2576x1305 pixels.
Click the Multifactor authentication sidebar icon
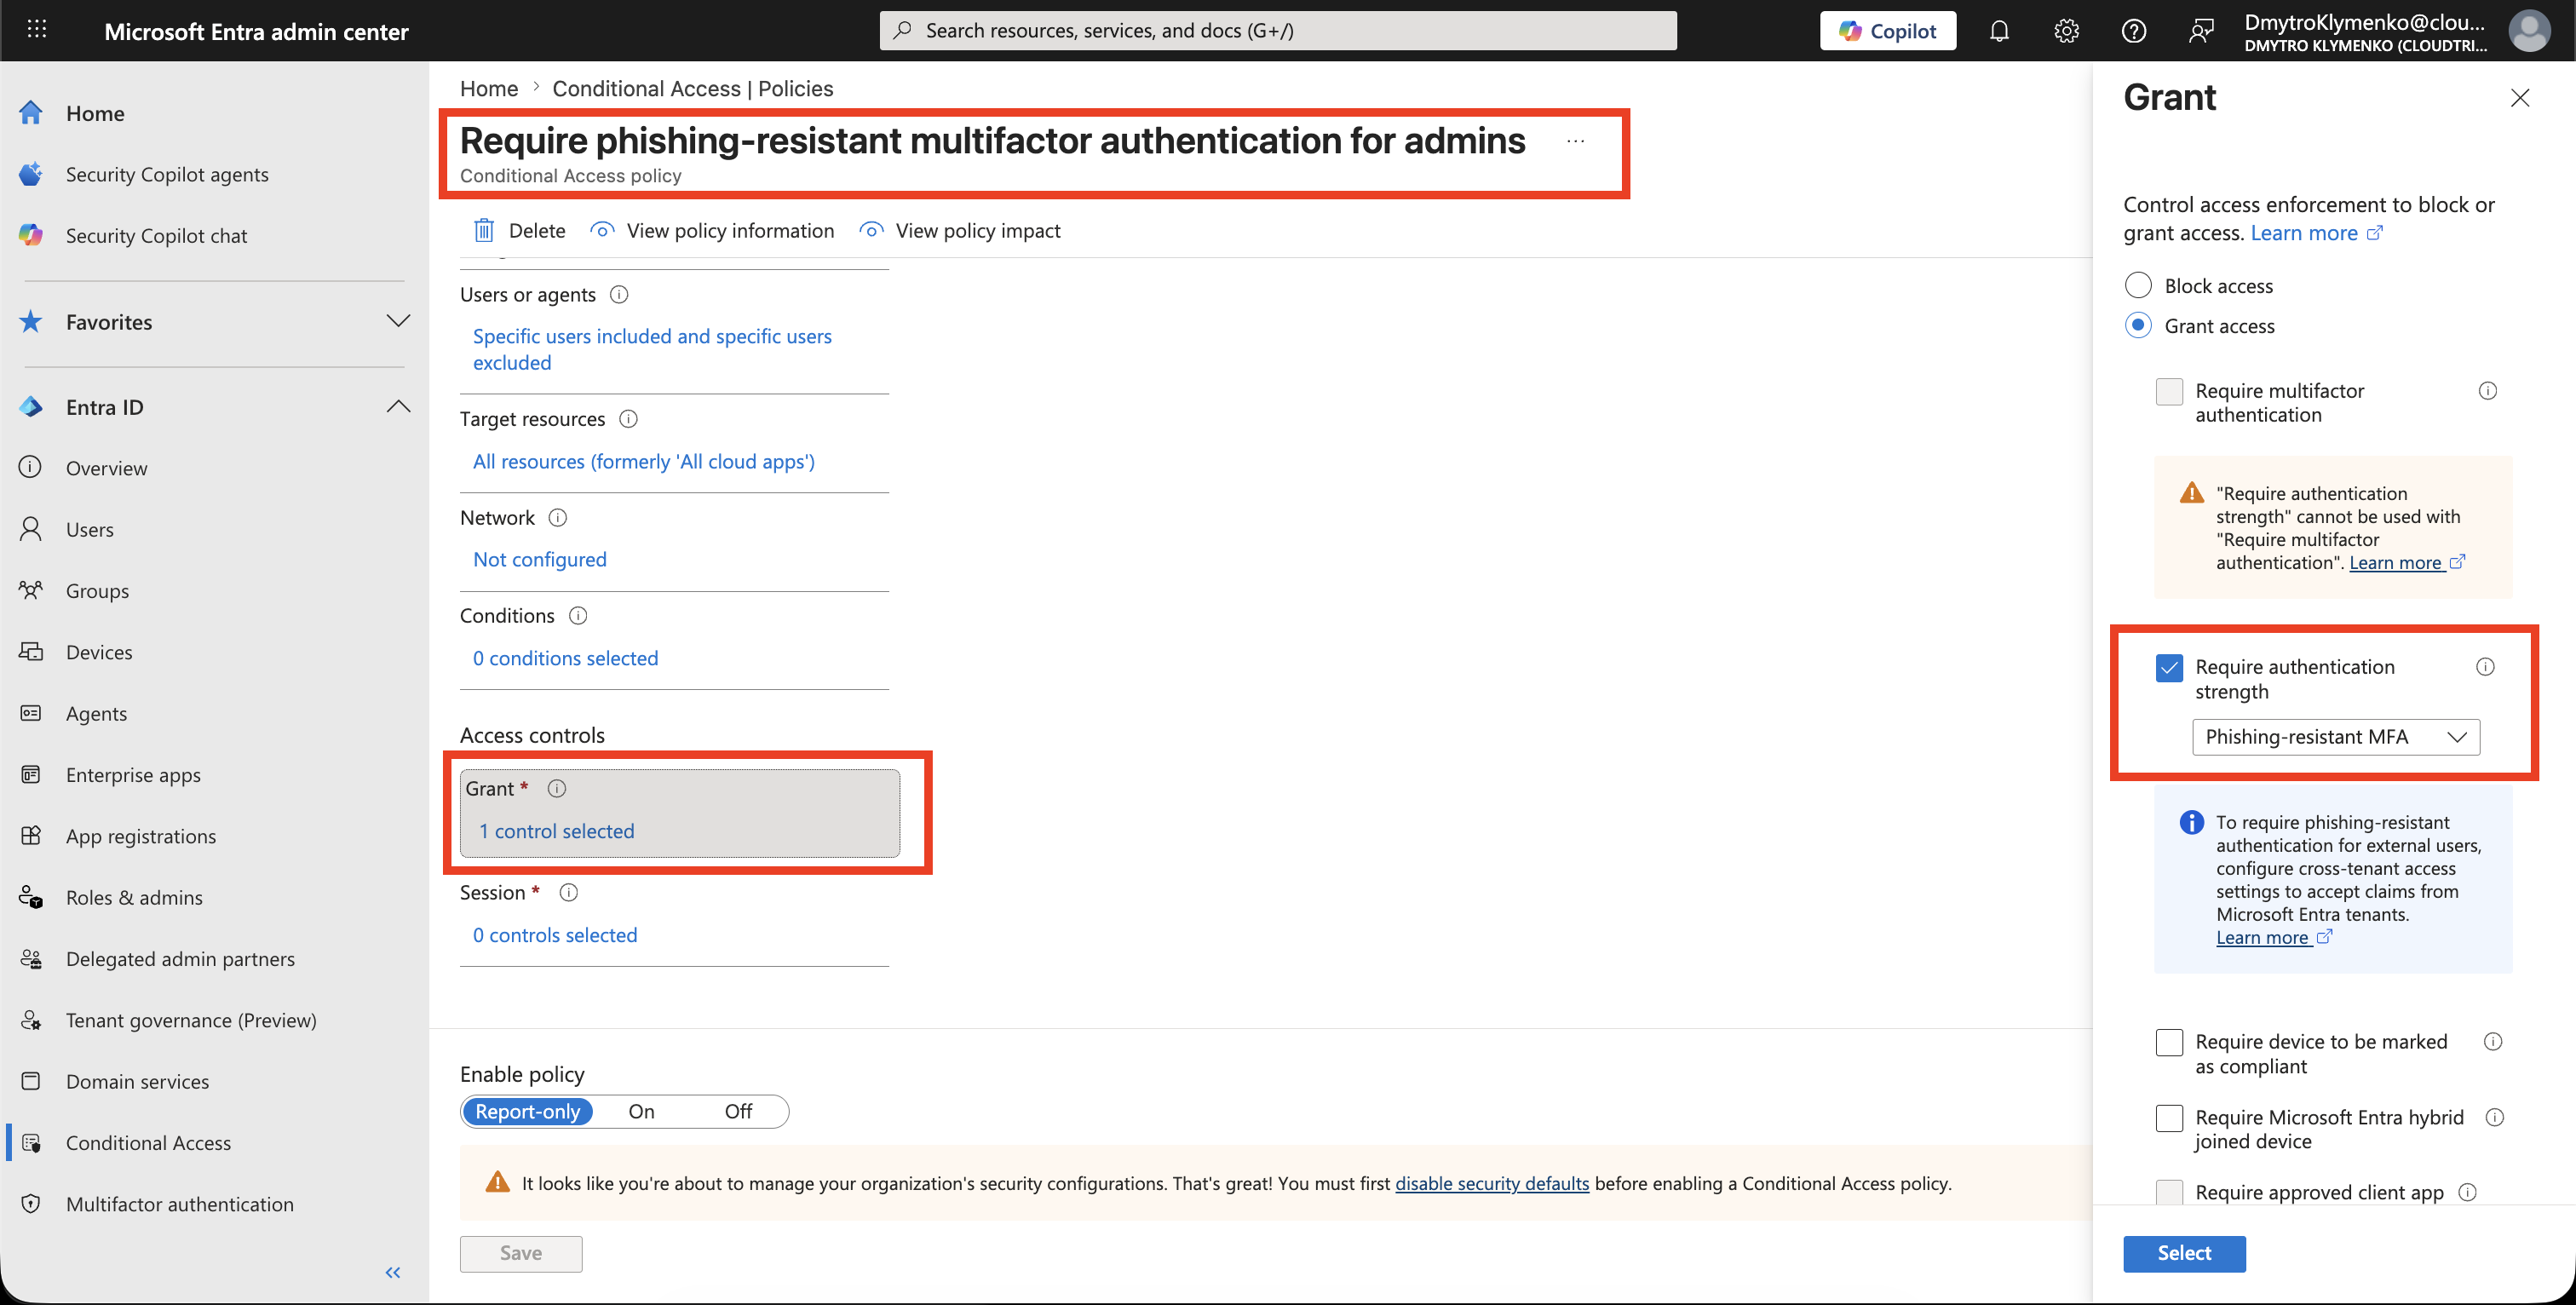tap(31, 1204)
